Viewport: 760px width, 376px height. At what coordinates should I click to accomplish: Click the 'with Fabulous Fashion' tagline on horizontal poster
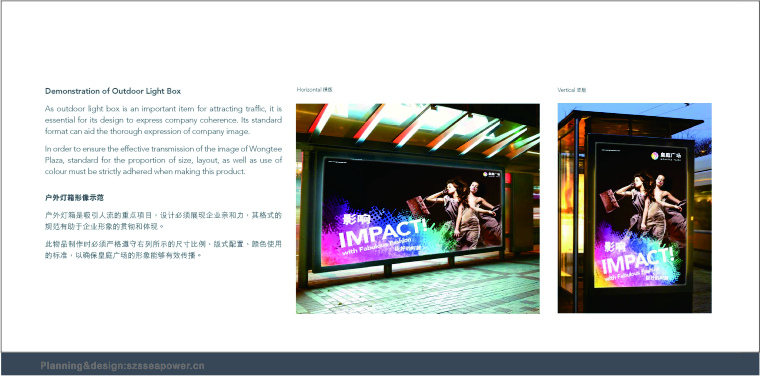pyautogui.click(x=376, y=246)
